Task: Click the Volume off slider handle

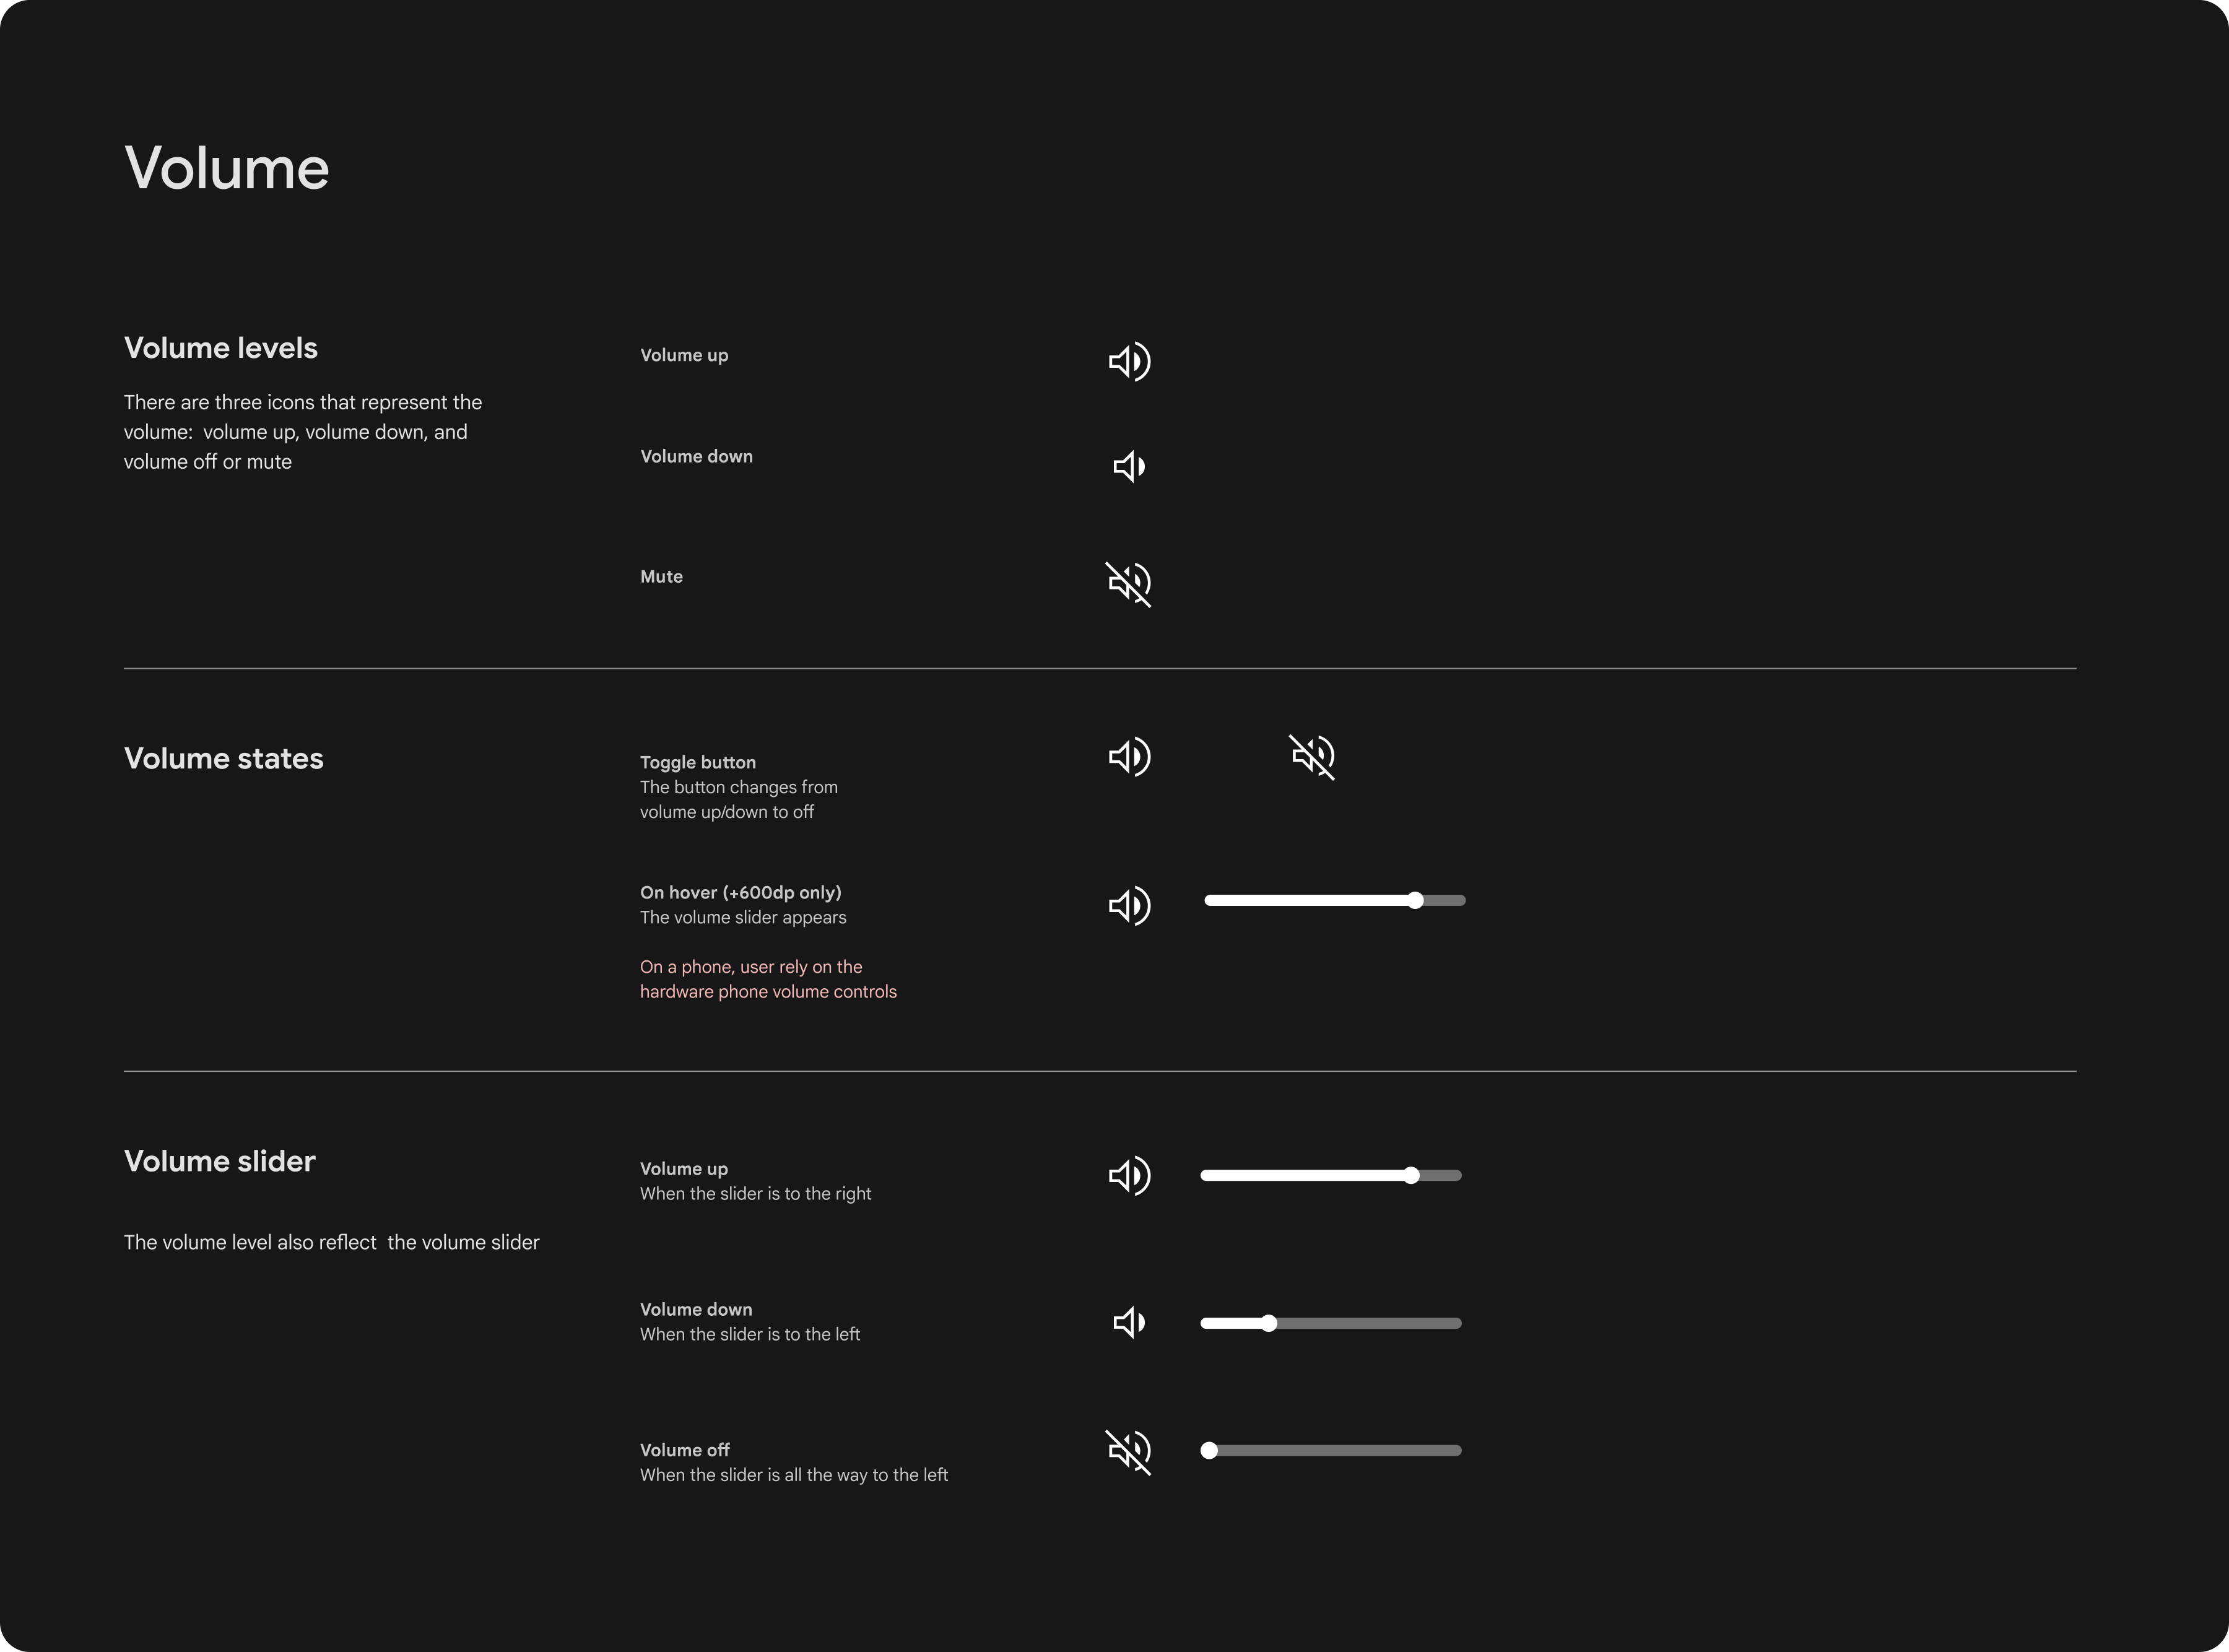Action: point(1209,1450)
